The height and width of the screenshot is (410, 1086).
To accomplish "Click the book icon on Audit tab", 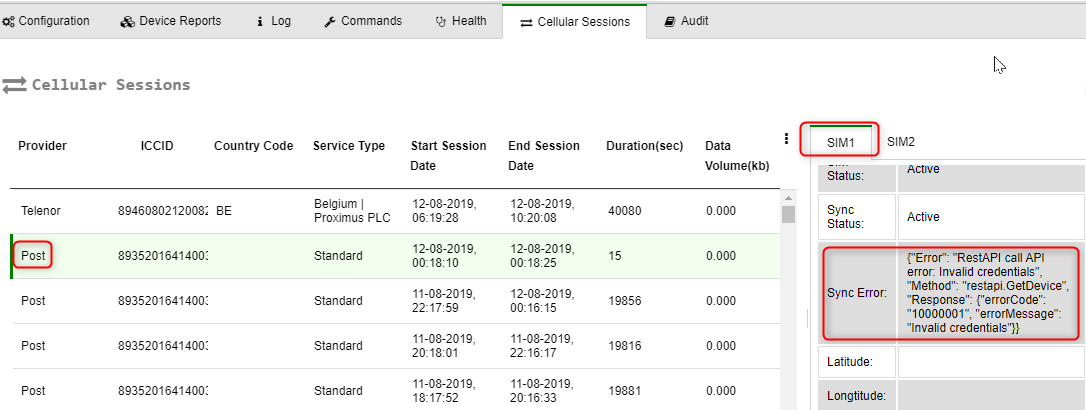I will point(669,21).
